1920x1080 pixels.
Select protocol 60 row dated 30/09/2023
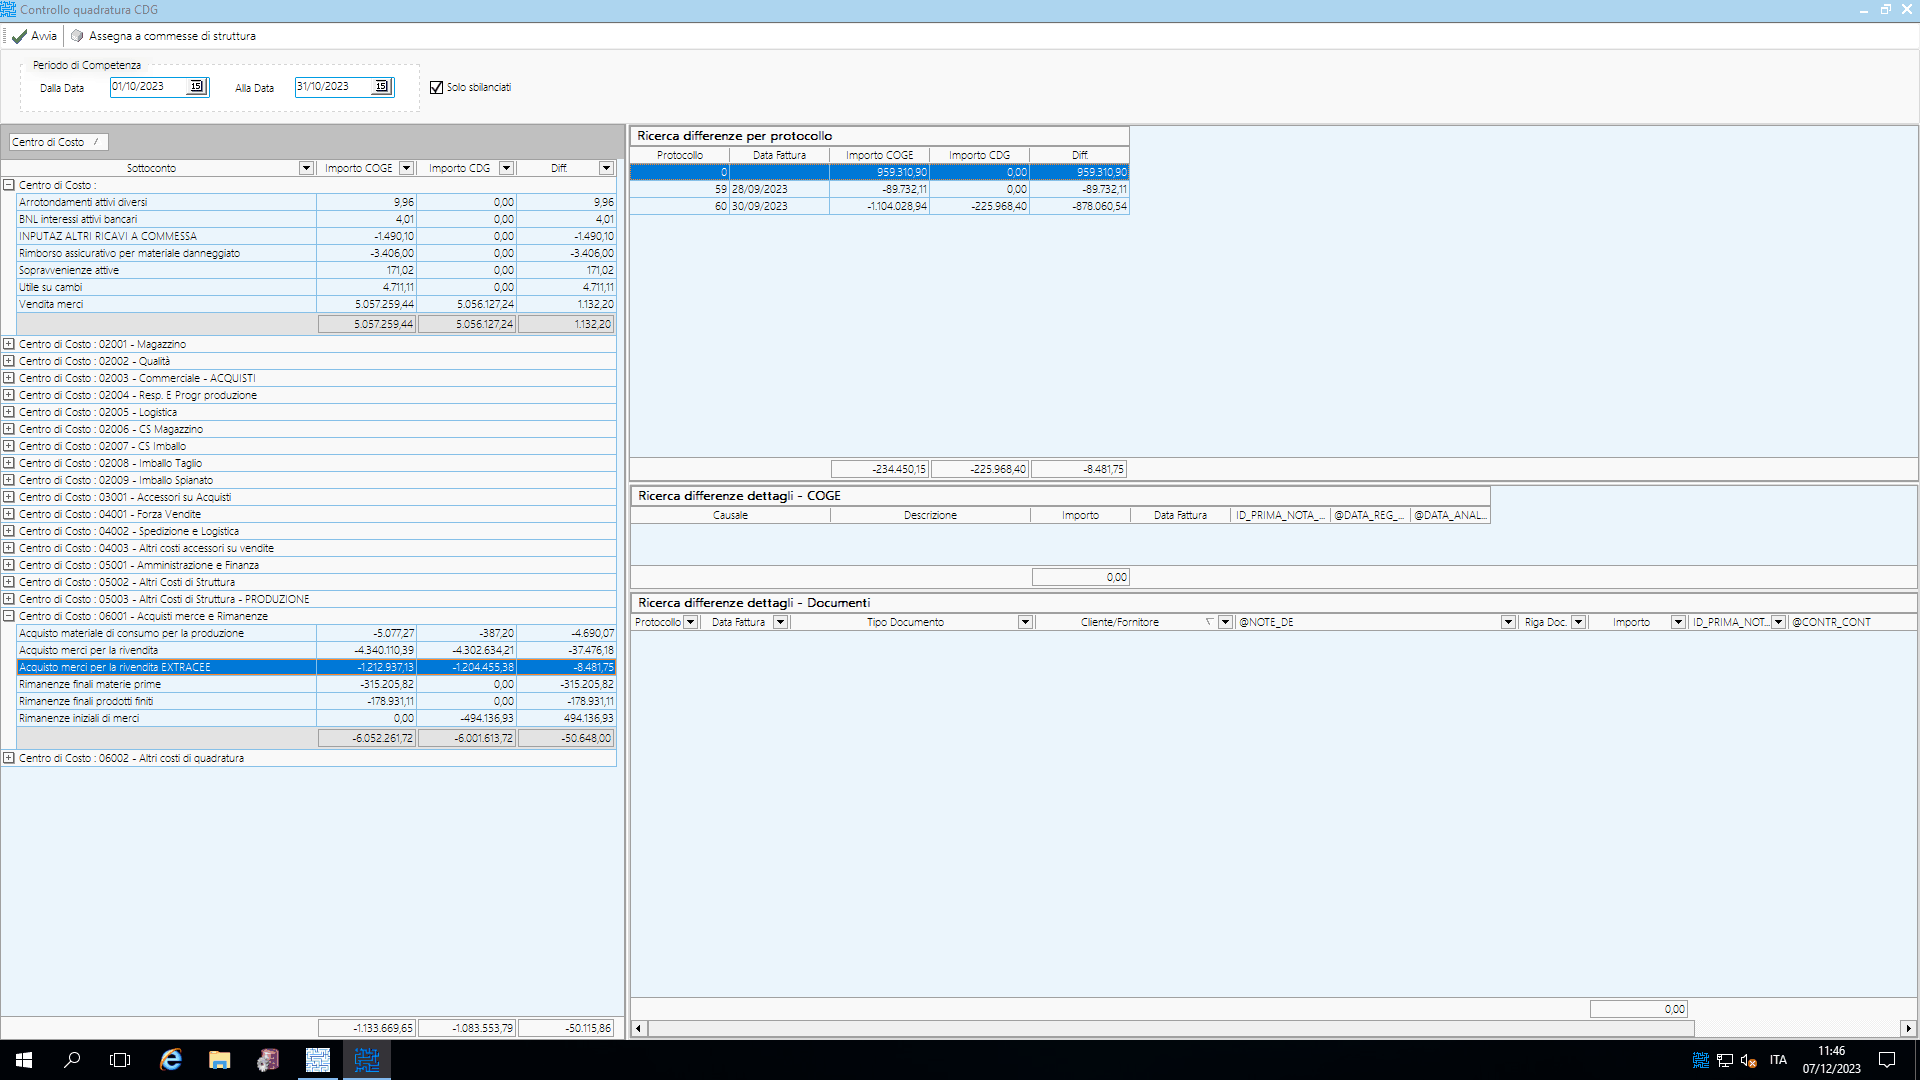tap(879, 206)
